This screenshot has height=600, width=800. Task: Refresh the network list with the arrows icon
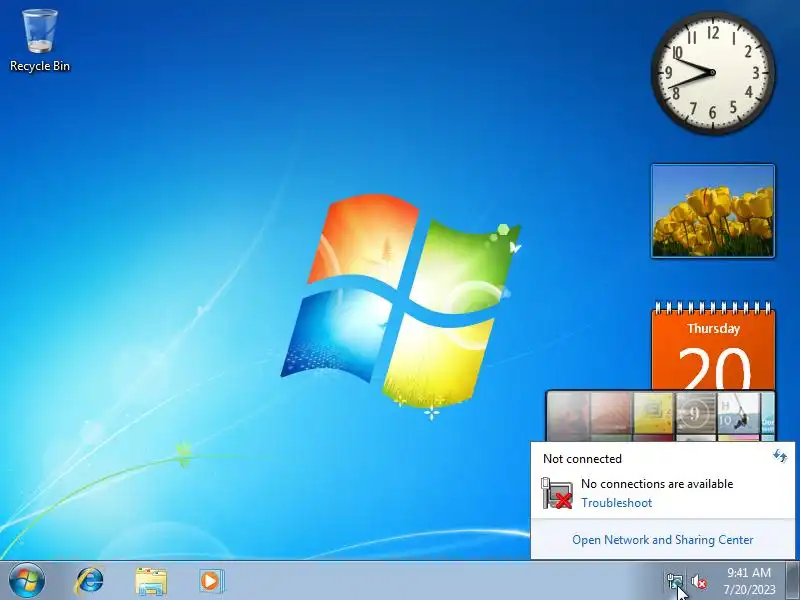[x=780, y=456]
